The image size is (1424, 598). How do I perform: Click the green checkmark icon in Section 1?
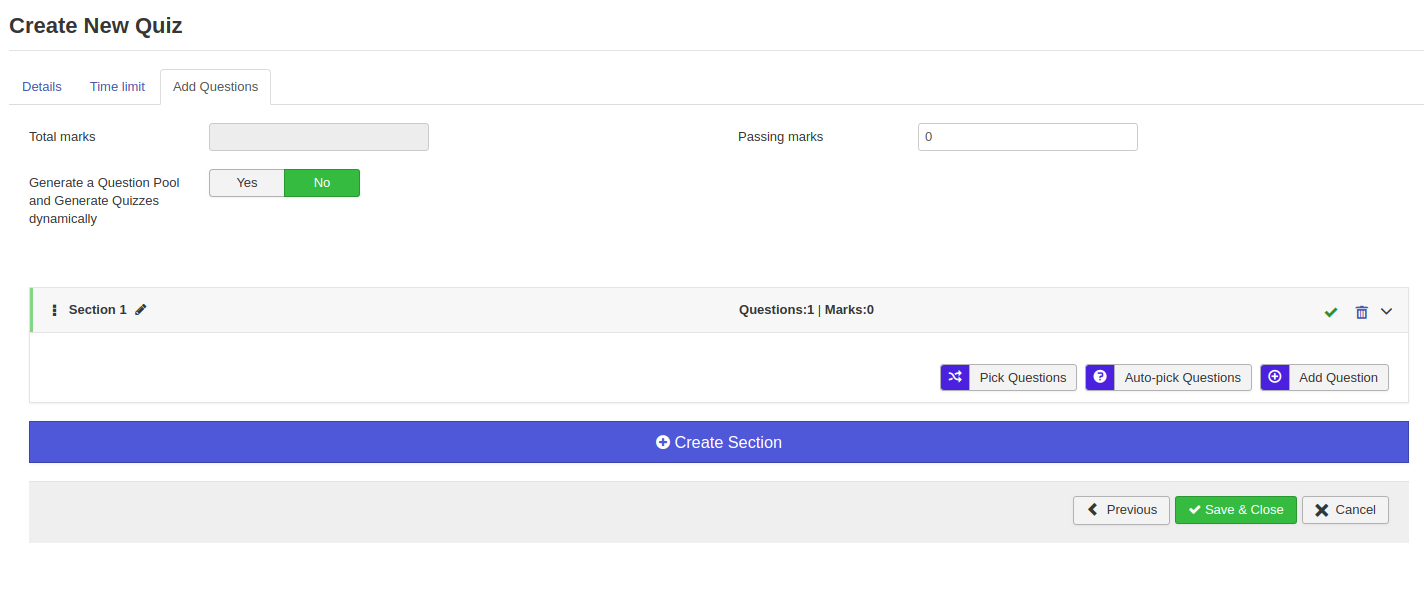[x=1330, y=312]
